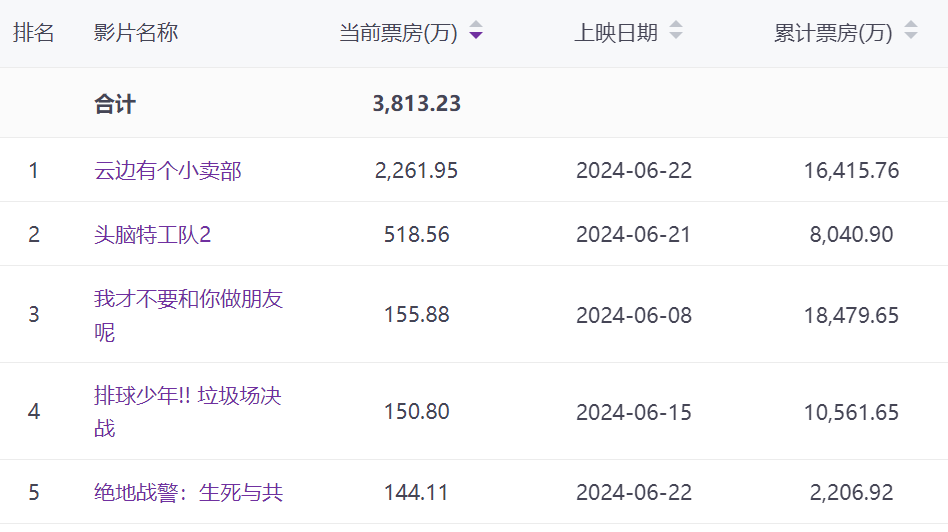The image size is (948, 532).
Task: Click current box office value 2,261.95
Action: pyautogui.click(x=417, y=171)
